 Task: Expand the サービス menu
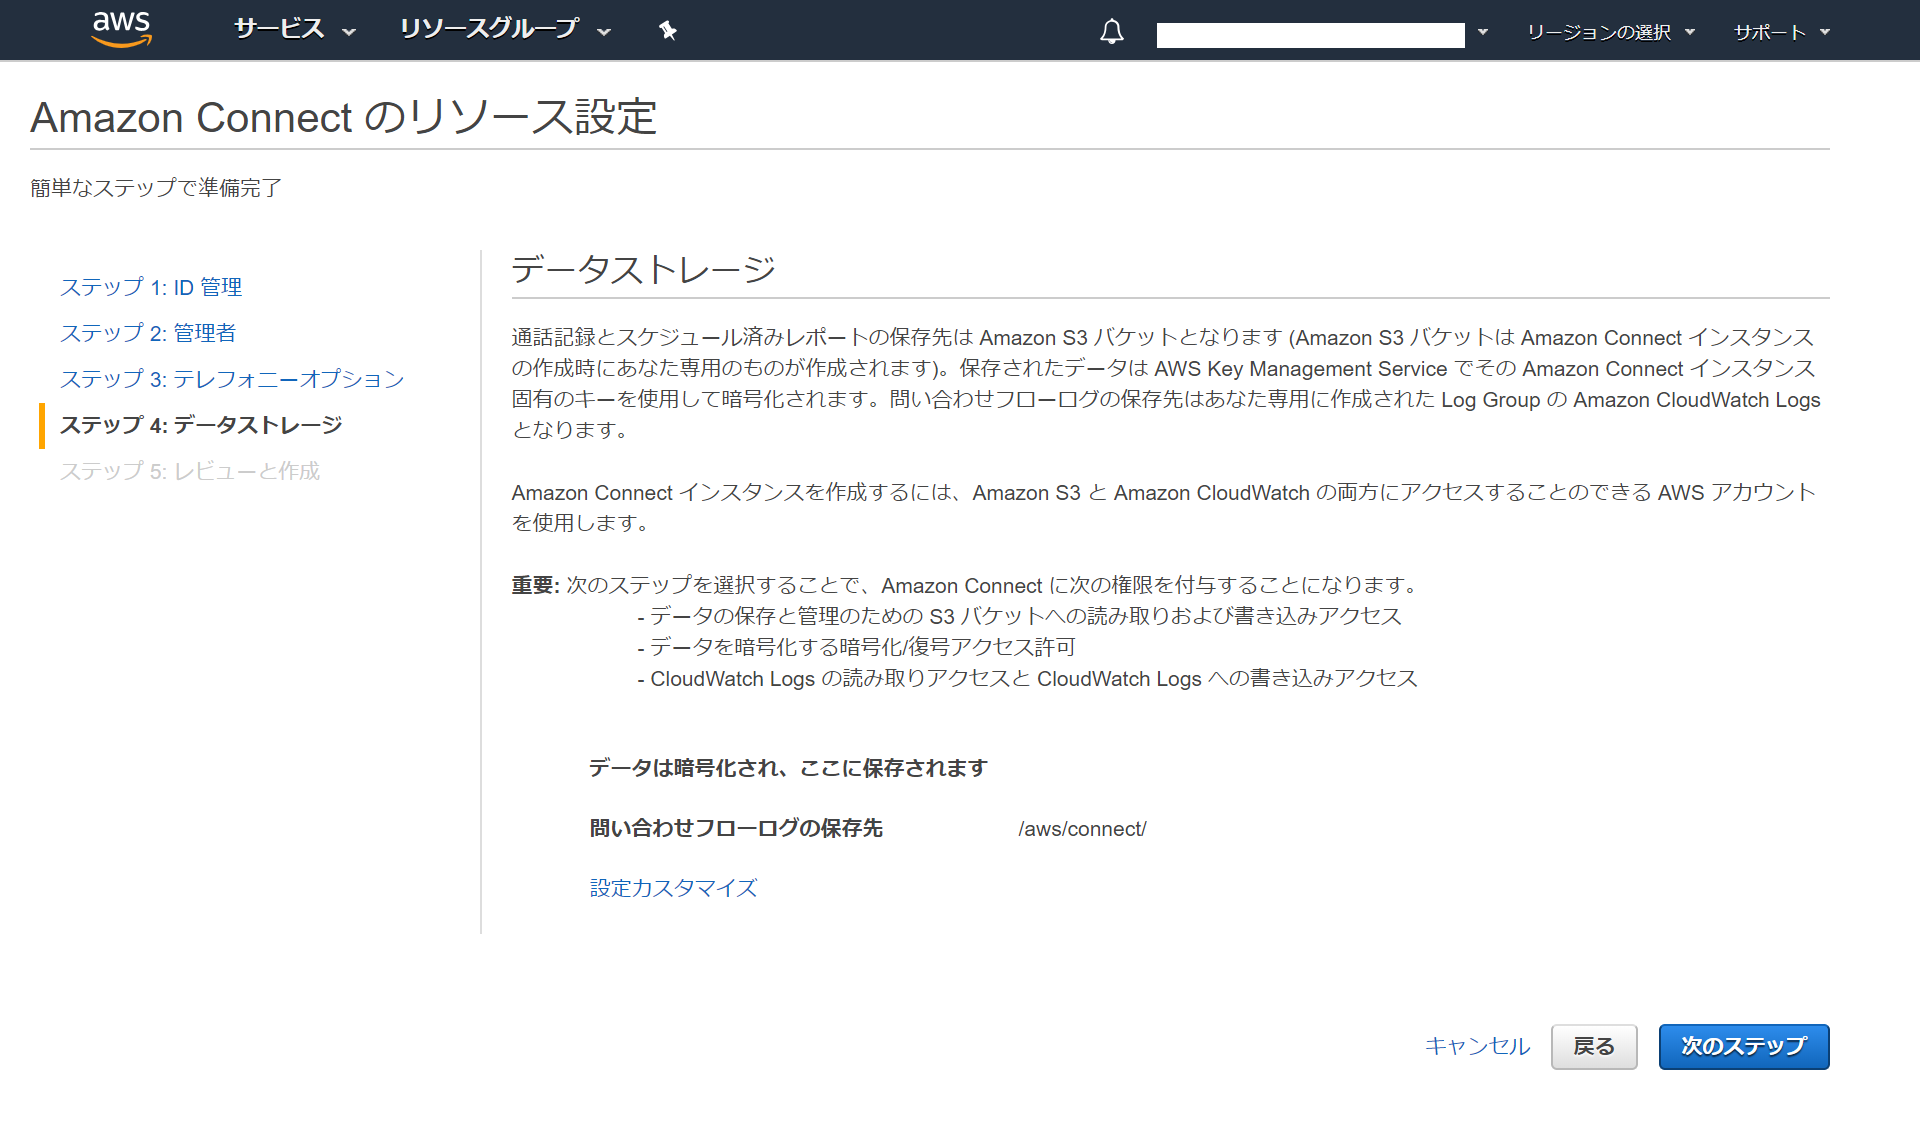coord(294,30)
